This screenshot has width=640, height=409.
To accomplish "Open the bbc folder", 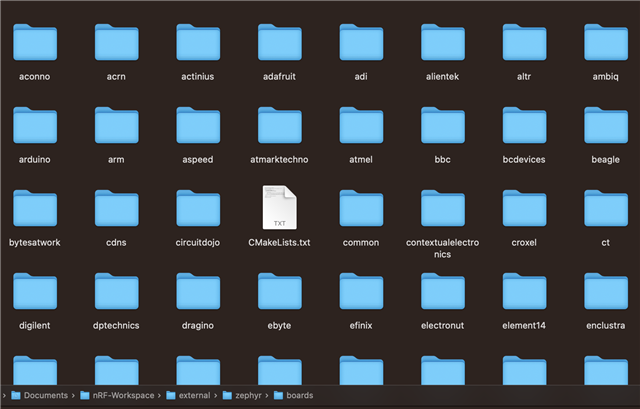I will pos(442,126).
